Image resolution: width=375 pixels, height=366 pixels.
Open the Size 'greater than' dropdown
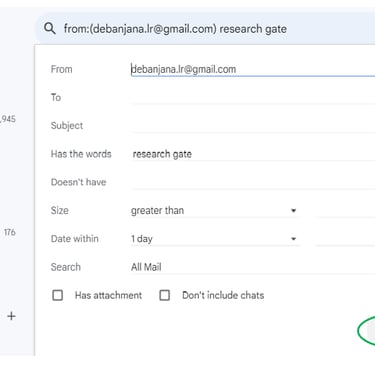tap(214, 211)
